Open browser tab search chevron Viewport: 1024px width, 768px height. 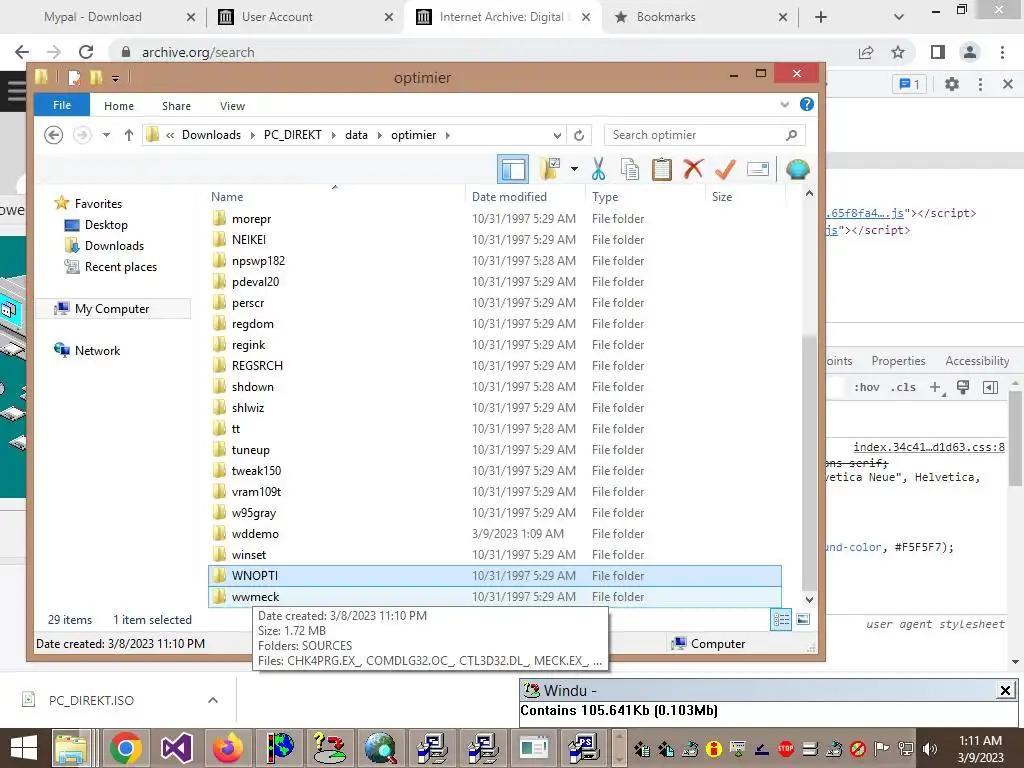click(x=899, y=17)
